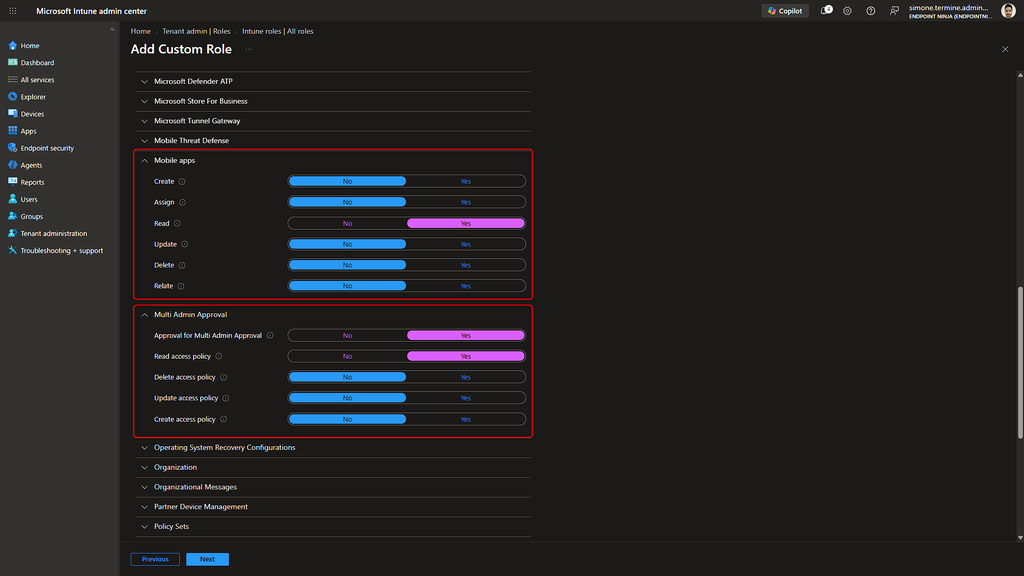Click the Explorer sidebar icon
The image size is (1024, 576).
[x=12, y=97]
